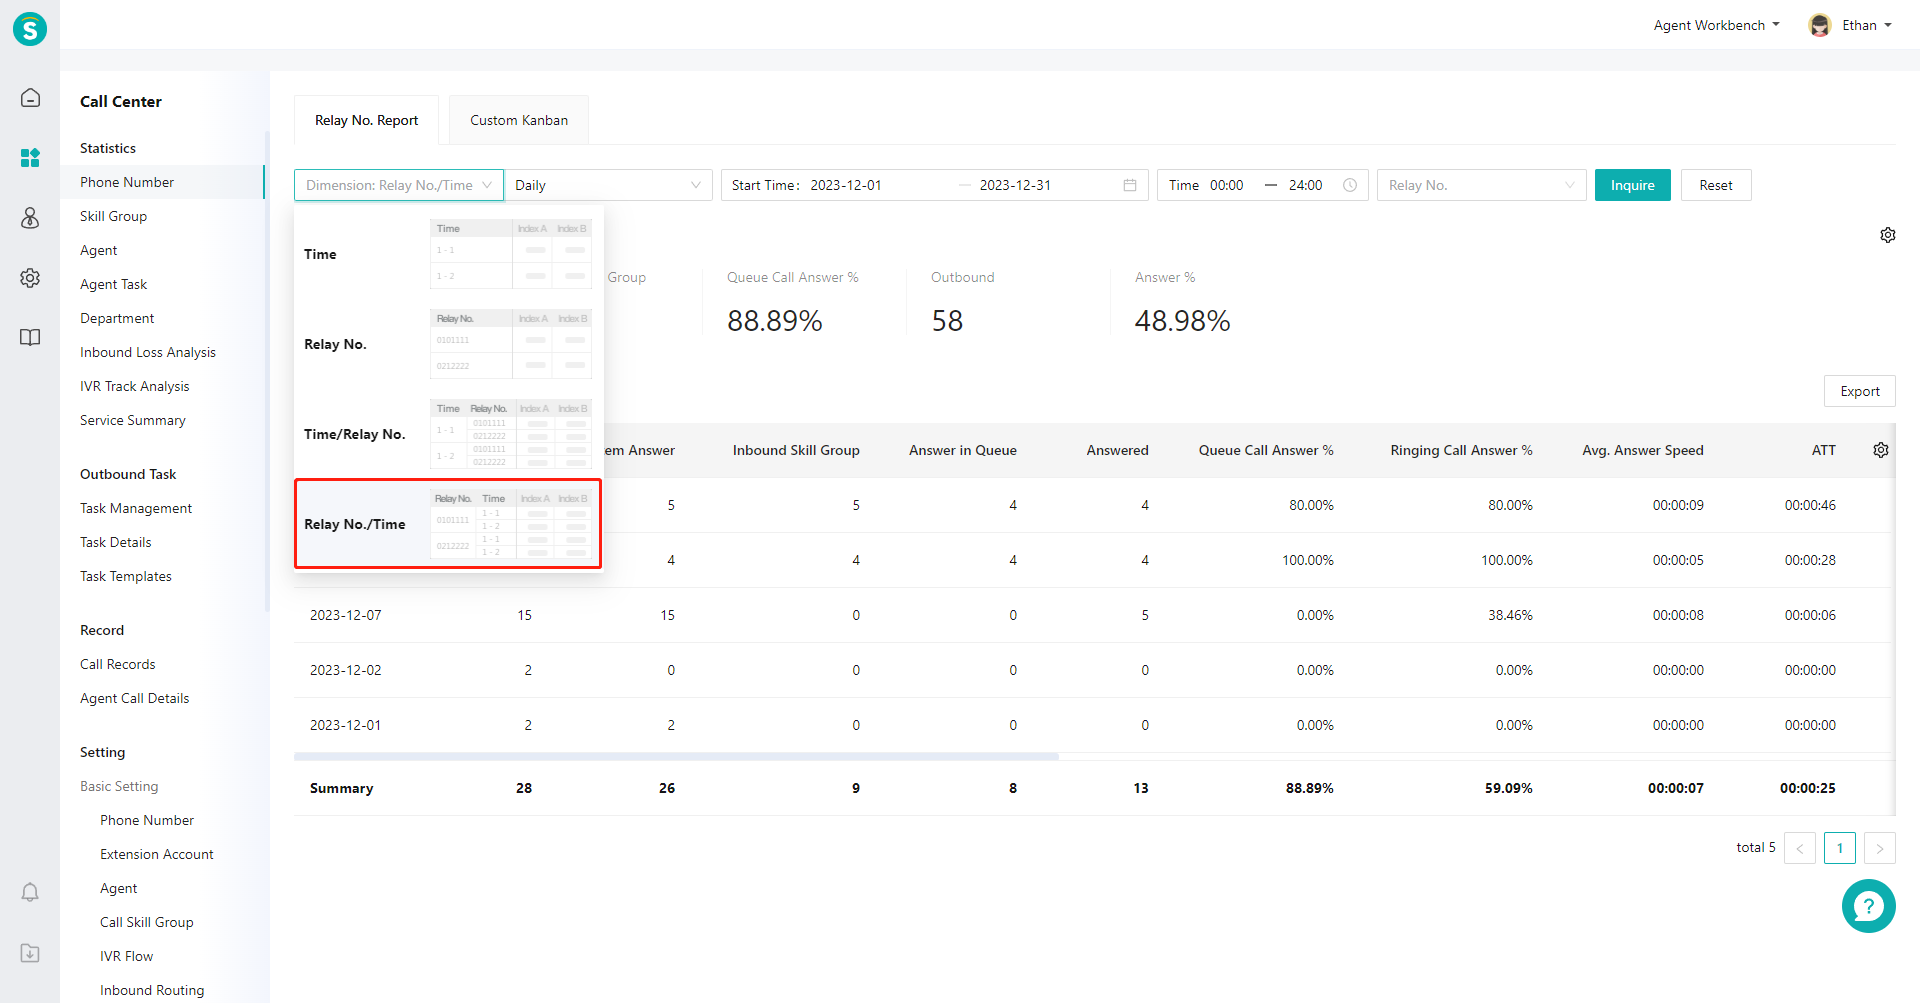
Task: Click Ethan's avatar picture
Action: 1820,25
